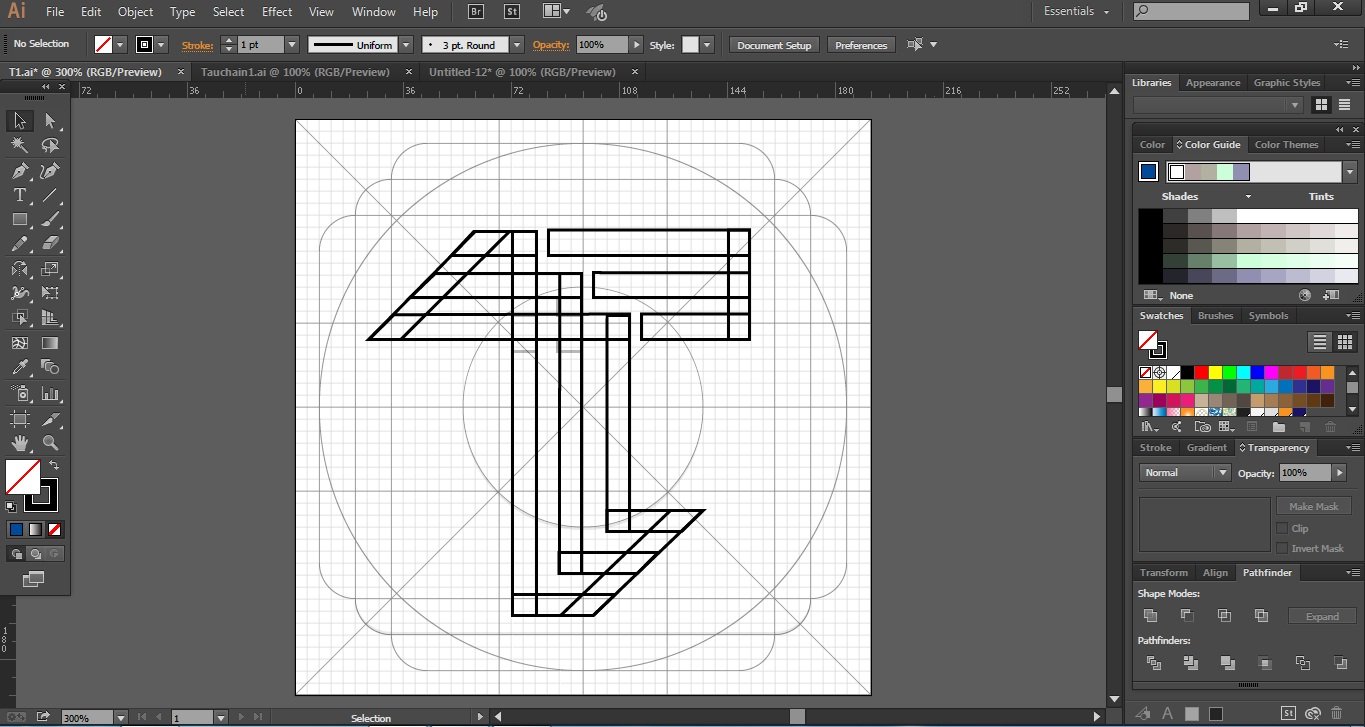Activate the Zoom tool in toolbar
1365x727 pixels.
50,443
